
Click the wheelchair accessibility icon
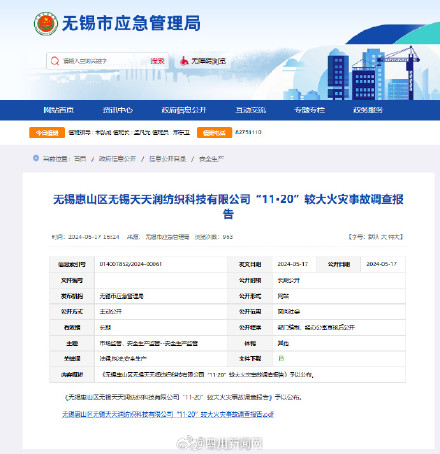pyautogui.click(x=184, y=61)
